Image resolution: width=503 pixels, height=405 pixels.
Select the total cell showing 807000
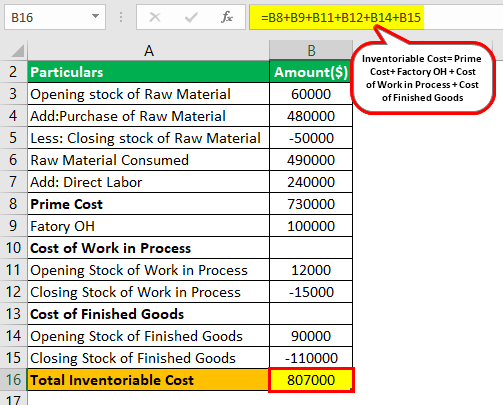coord(311,380)
